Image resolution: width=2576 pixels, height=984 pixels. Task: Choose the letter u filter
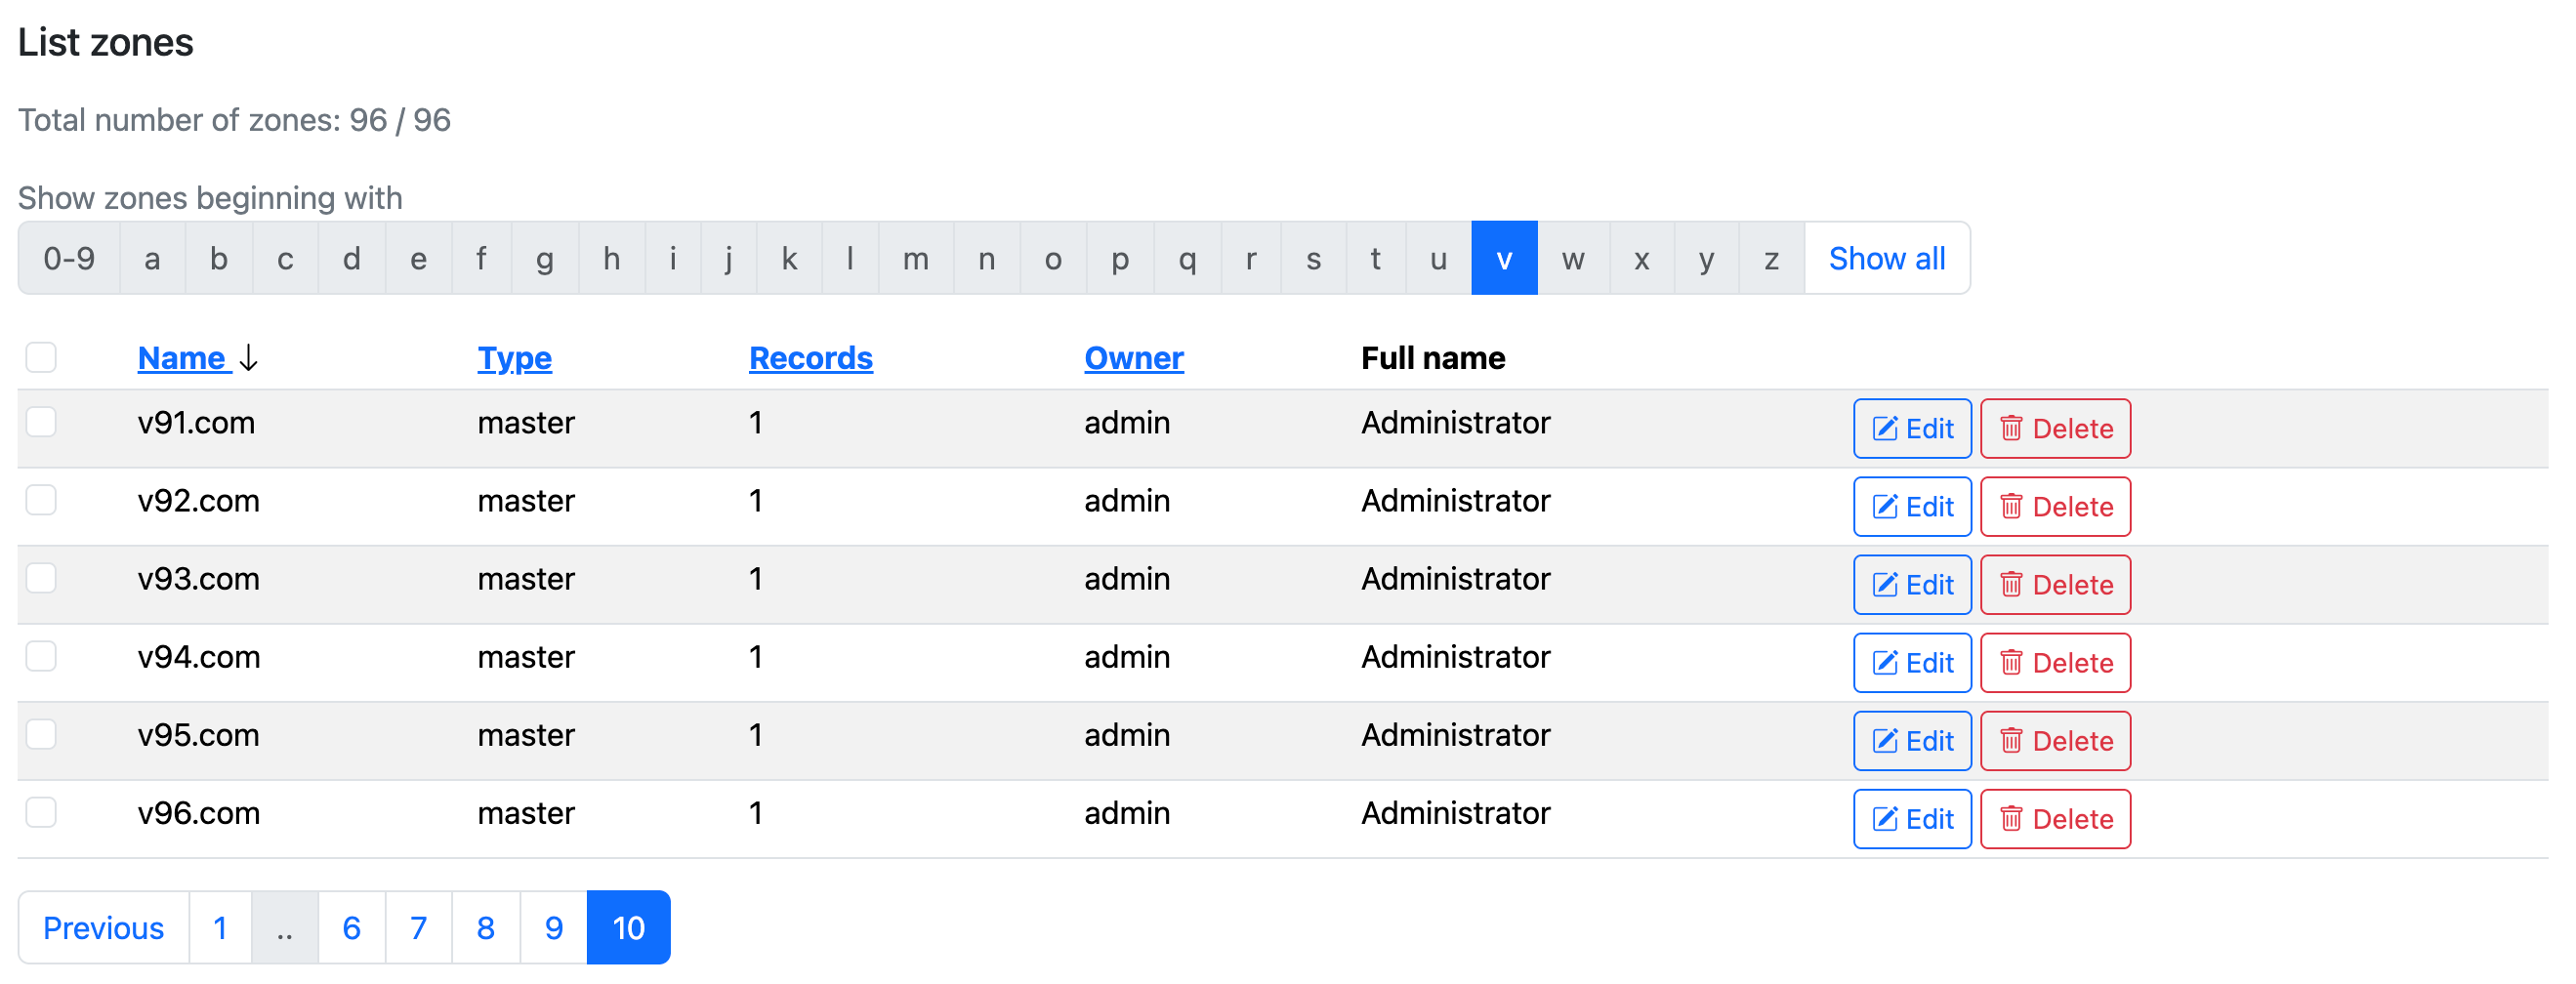[x=1438, y=259]
